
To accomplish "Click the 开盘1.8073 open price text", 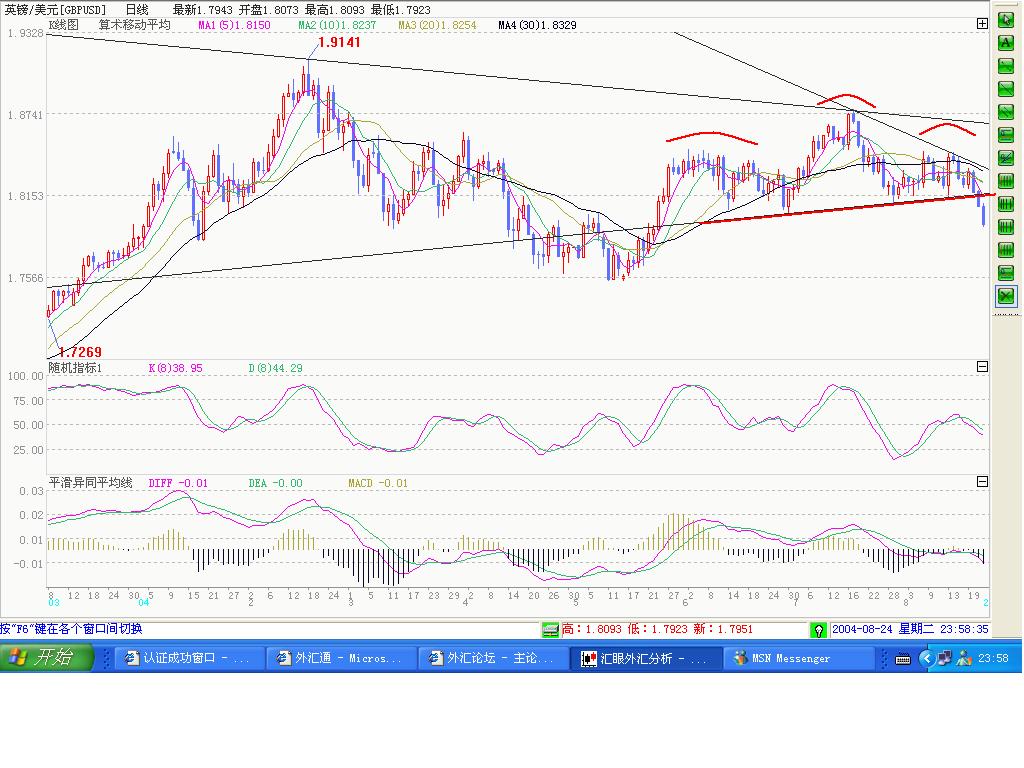I will pyautogui.click(x=268, y=10).
